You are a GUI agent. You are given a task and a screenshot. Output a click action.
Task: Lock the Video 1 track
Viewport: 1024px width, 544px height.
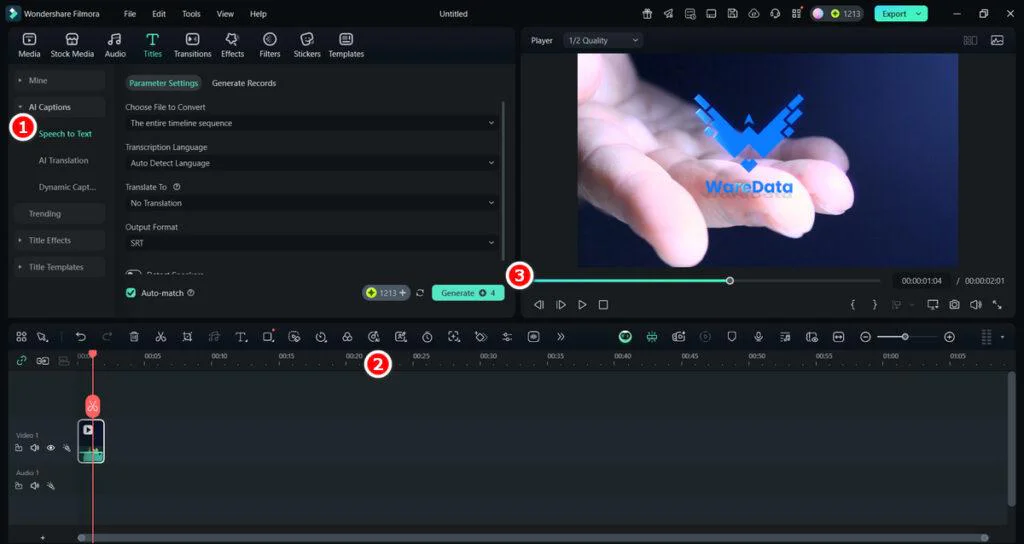(x=19, y=448)
